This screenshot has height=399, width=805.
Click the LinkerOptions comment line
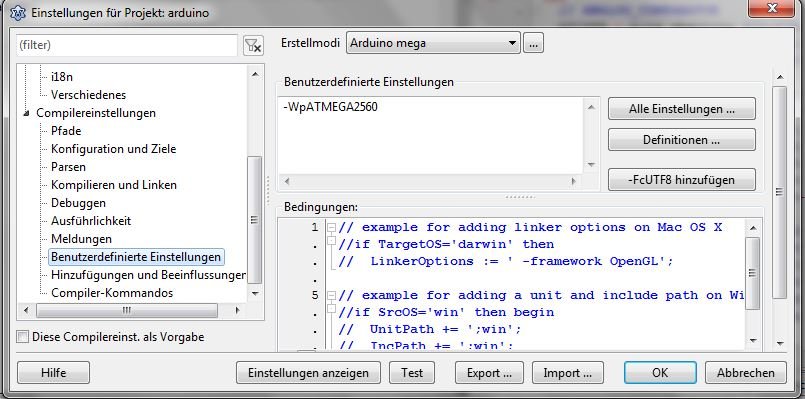click(506, 261)
